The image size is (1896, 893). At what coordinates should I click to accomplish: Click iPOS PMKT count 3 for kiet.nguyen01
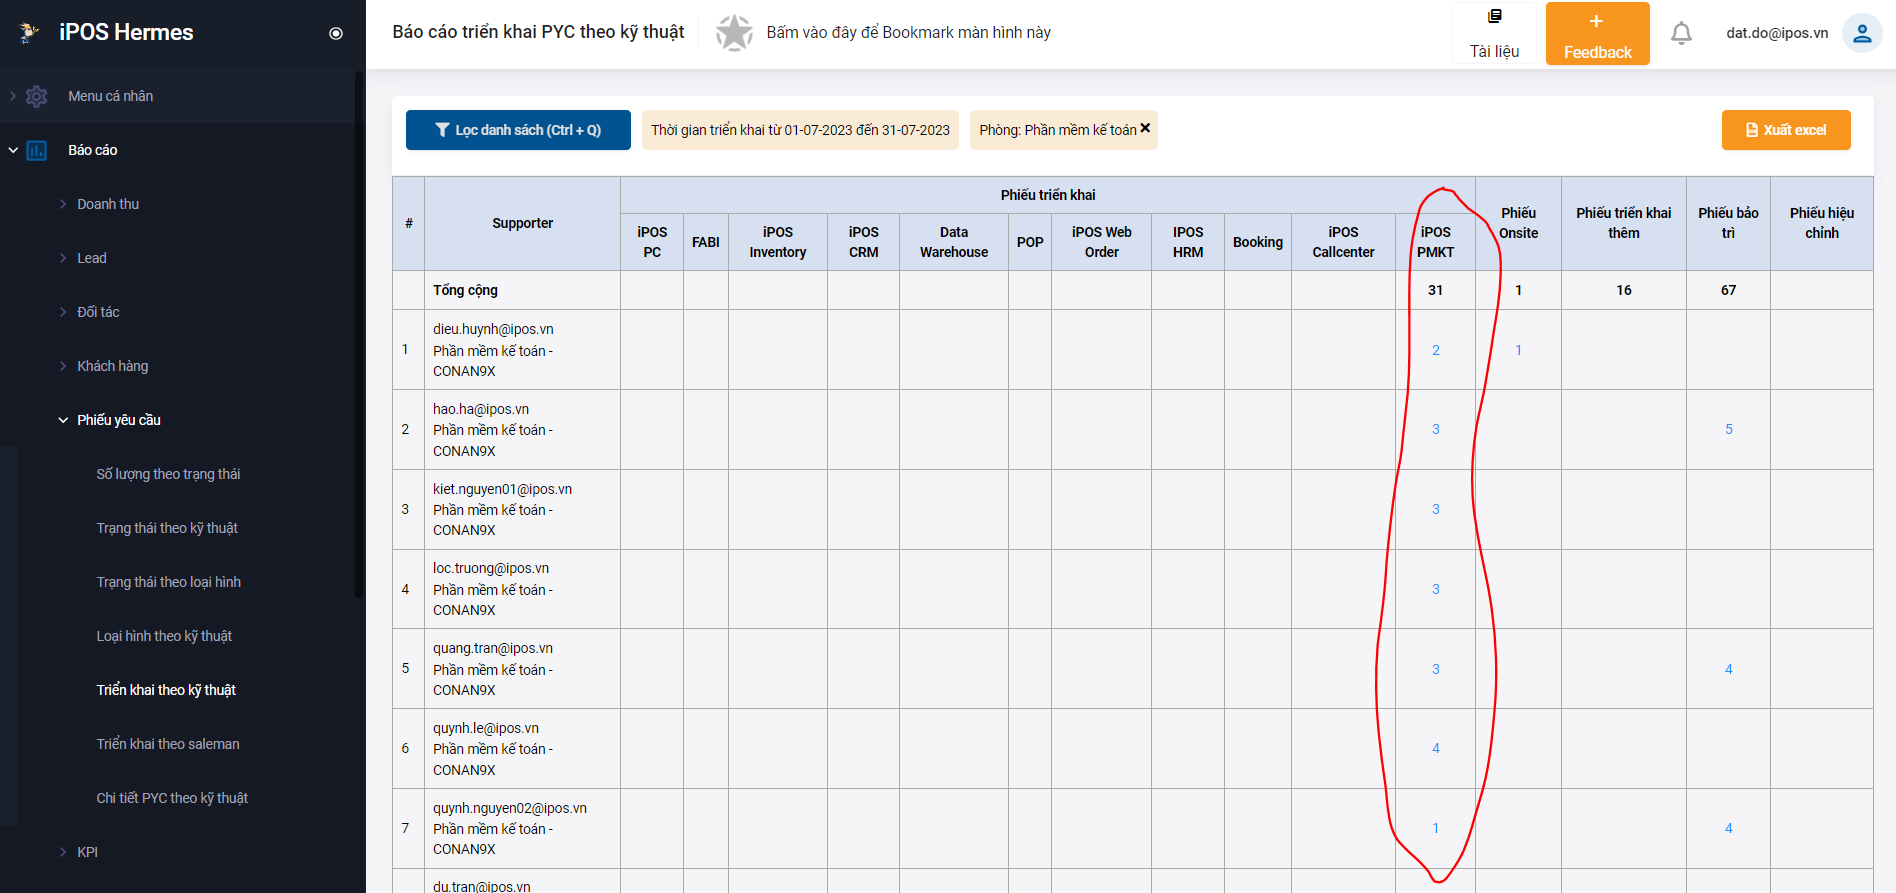(1436, 509)
